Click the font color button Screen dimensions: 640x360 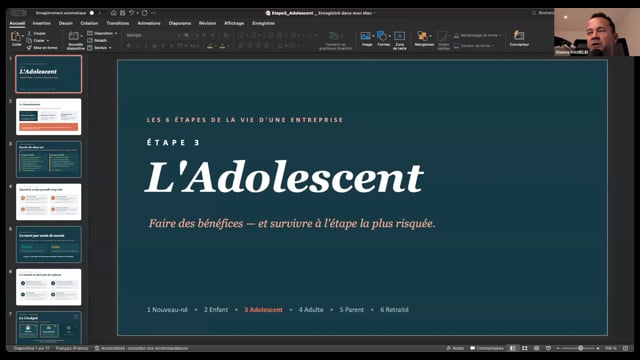(x=222, y=46)
